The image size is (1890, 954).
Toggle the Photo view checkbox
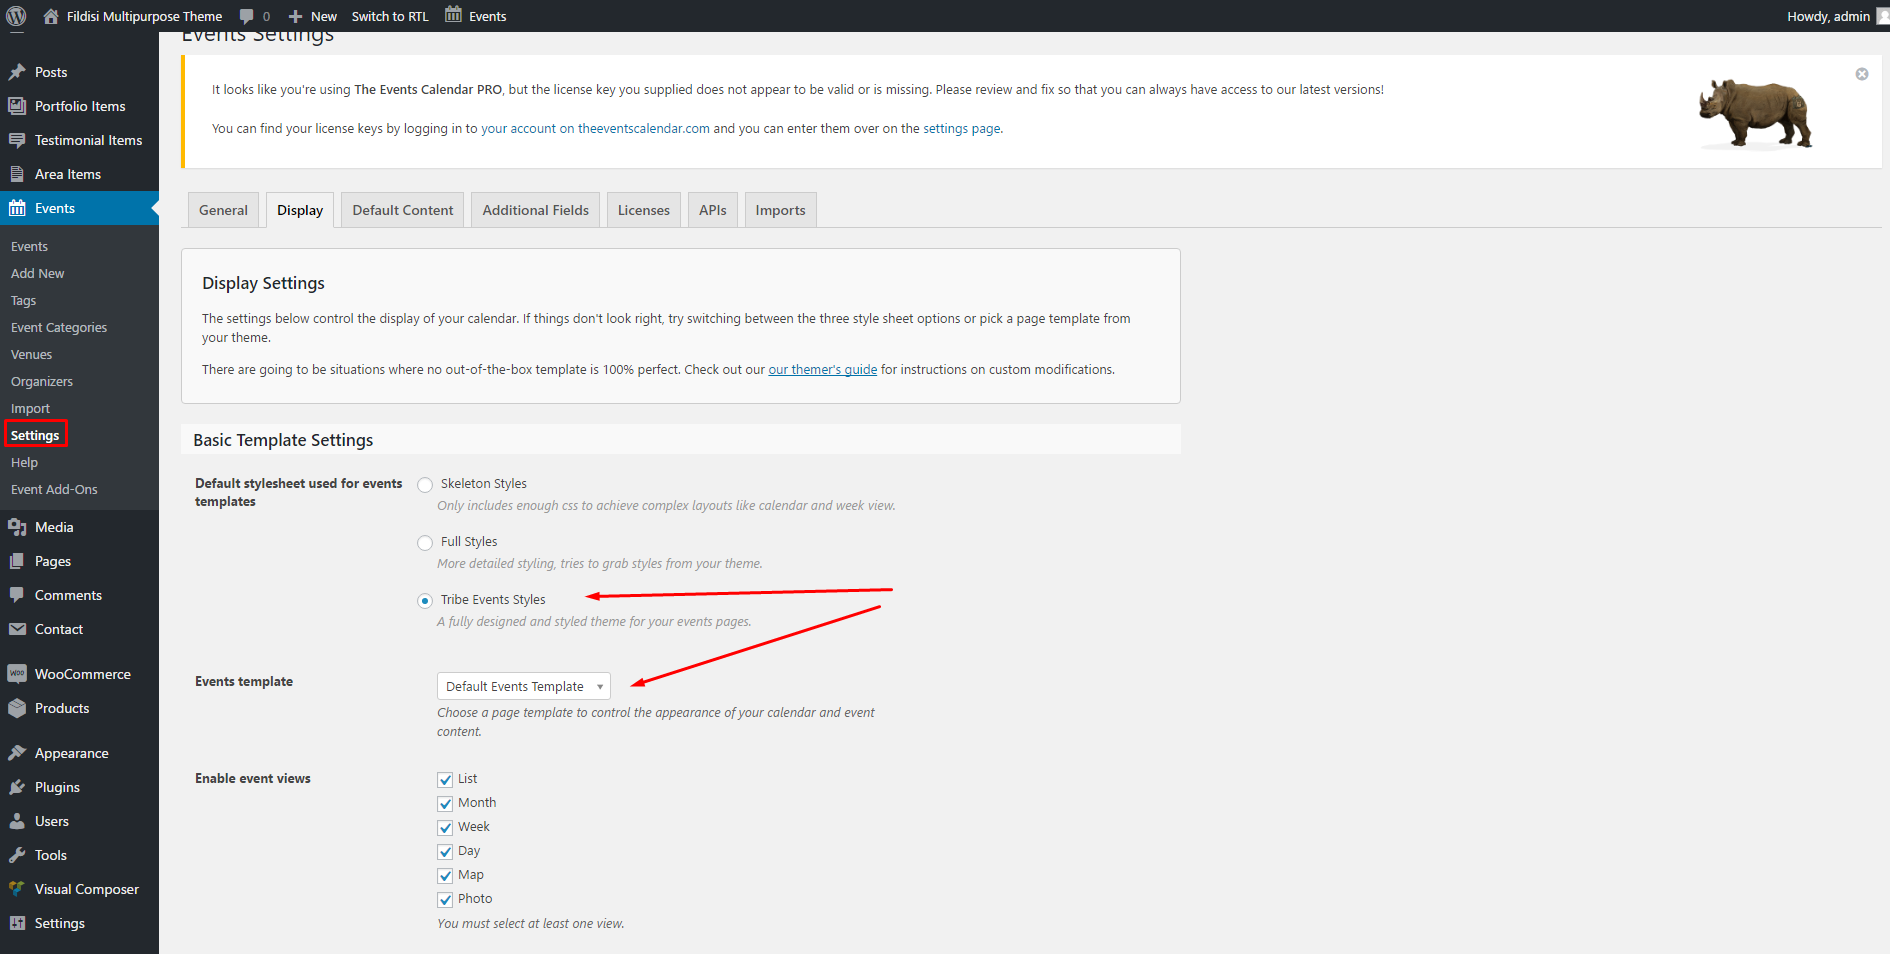(x=445, y=899)
